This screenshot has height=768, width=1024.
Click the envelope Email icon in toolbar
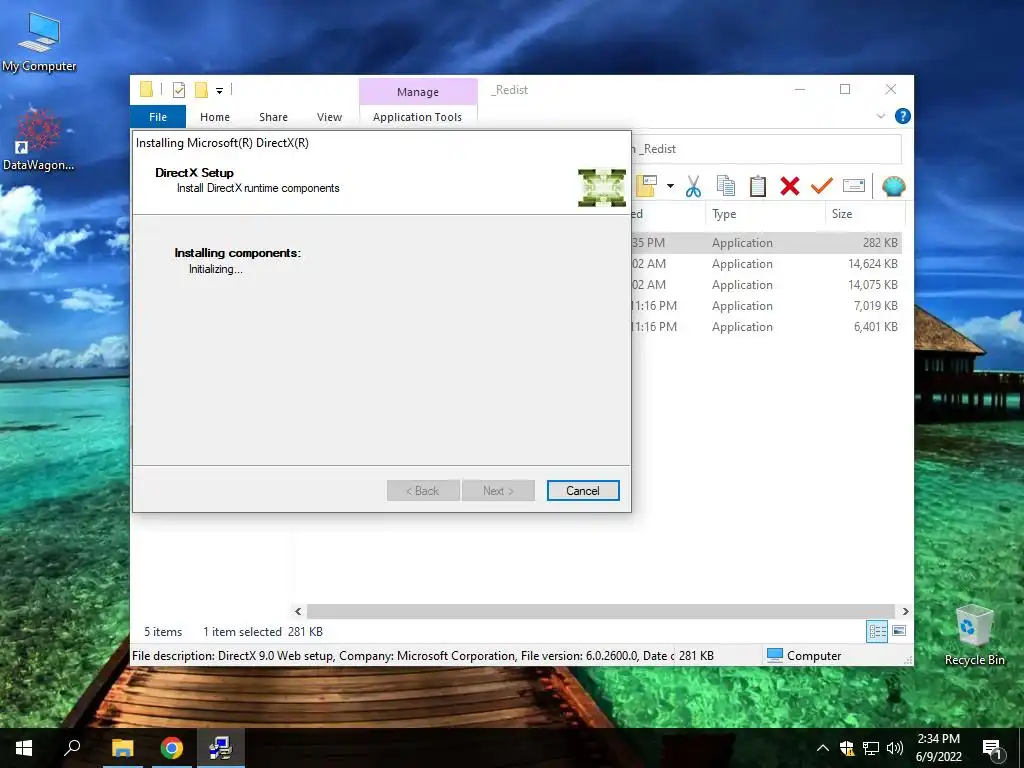click(854, 186)
